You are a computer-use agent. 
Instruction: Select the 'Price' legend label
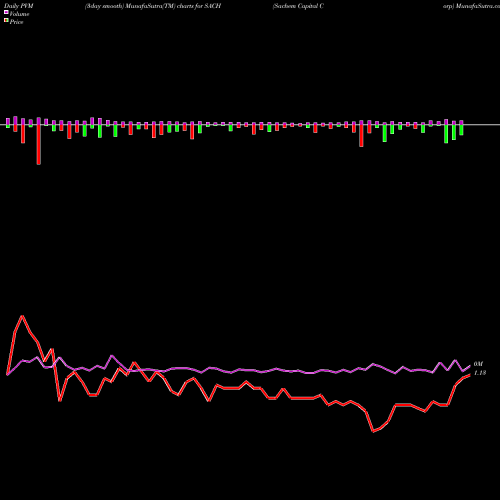tap(16, 22)
